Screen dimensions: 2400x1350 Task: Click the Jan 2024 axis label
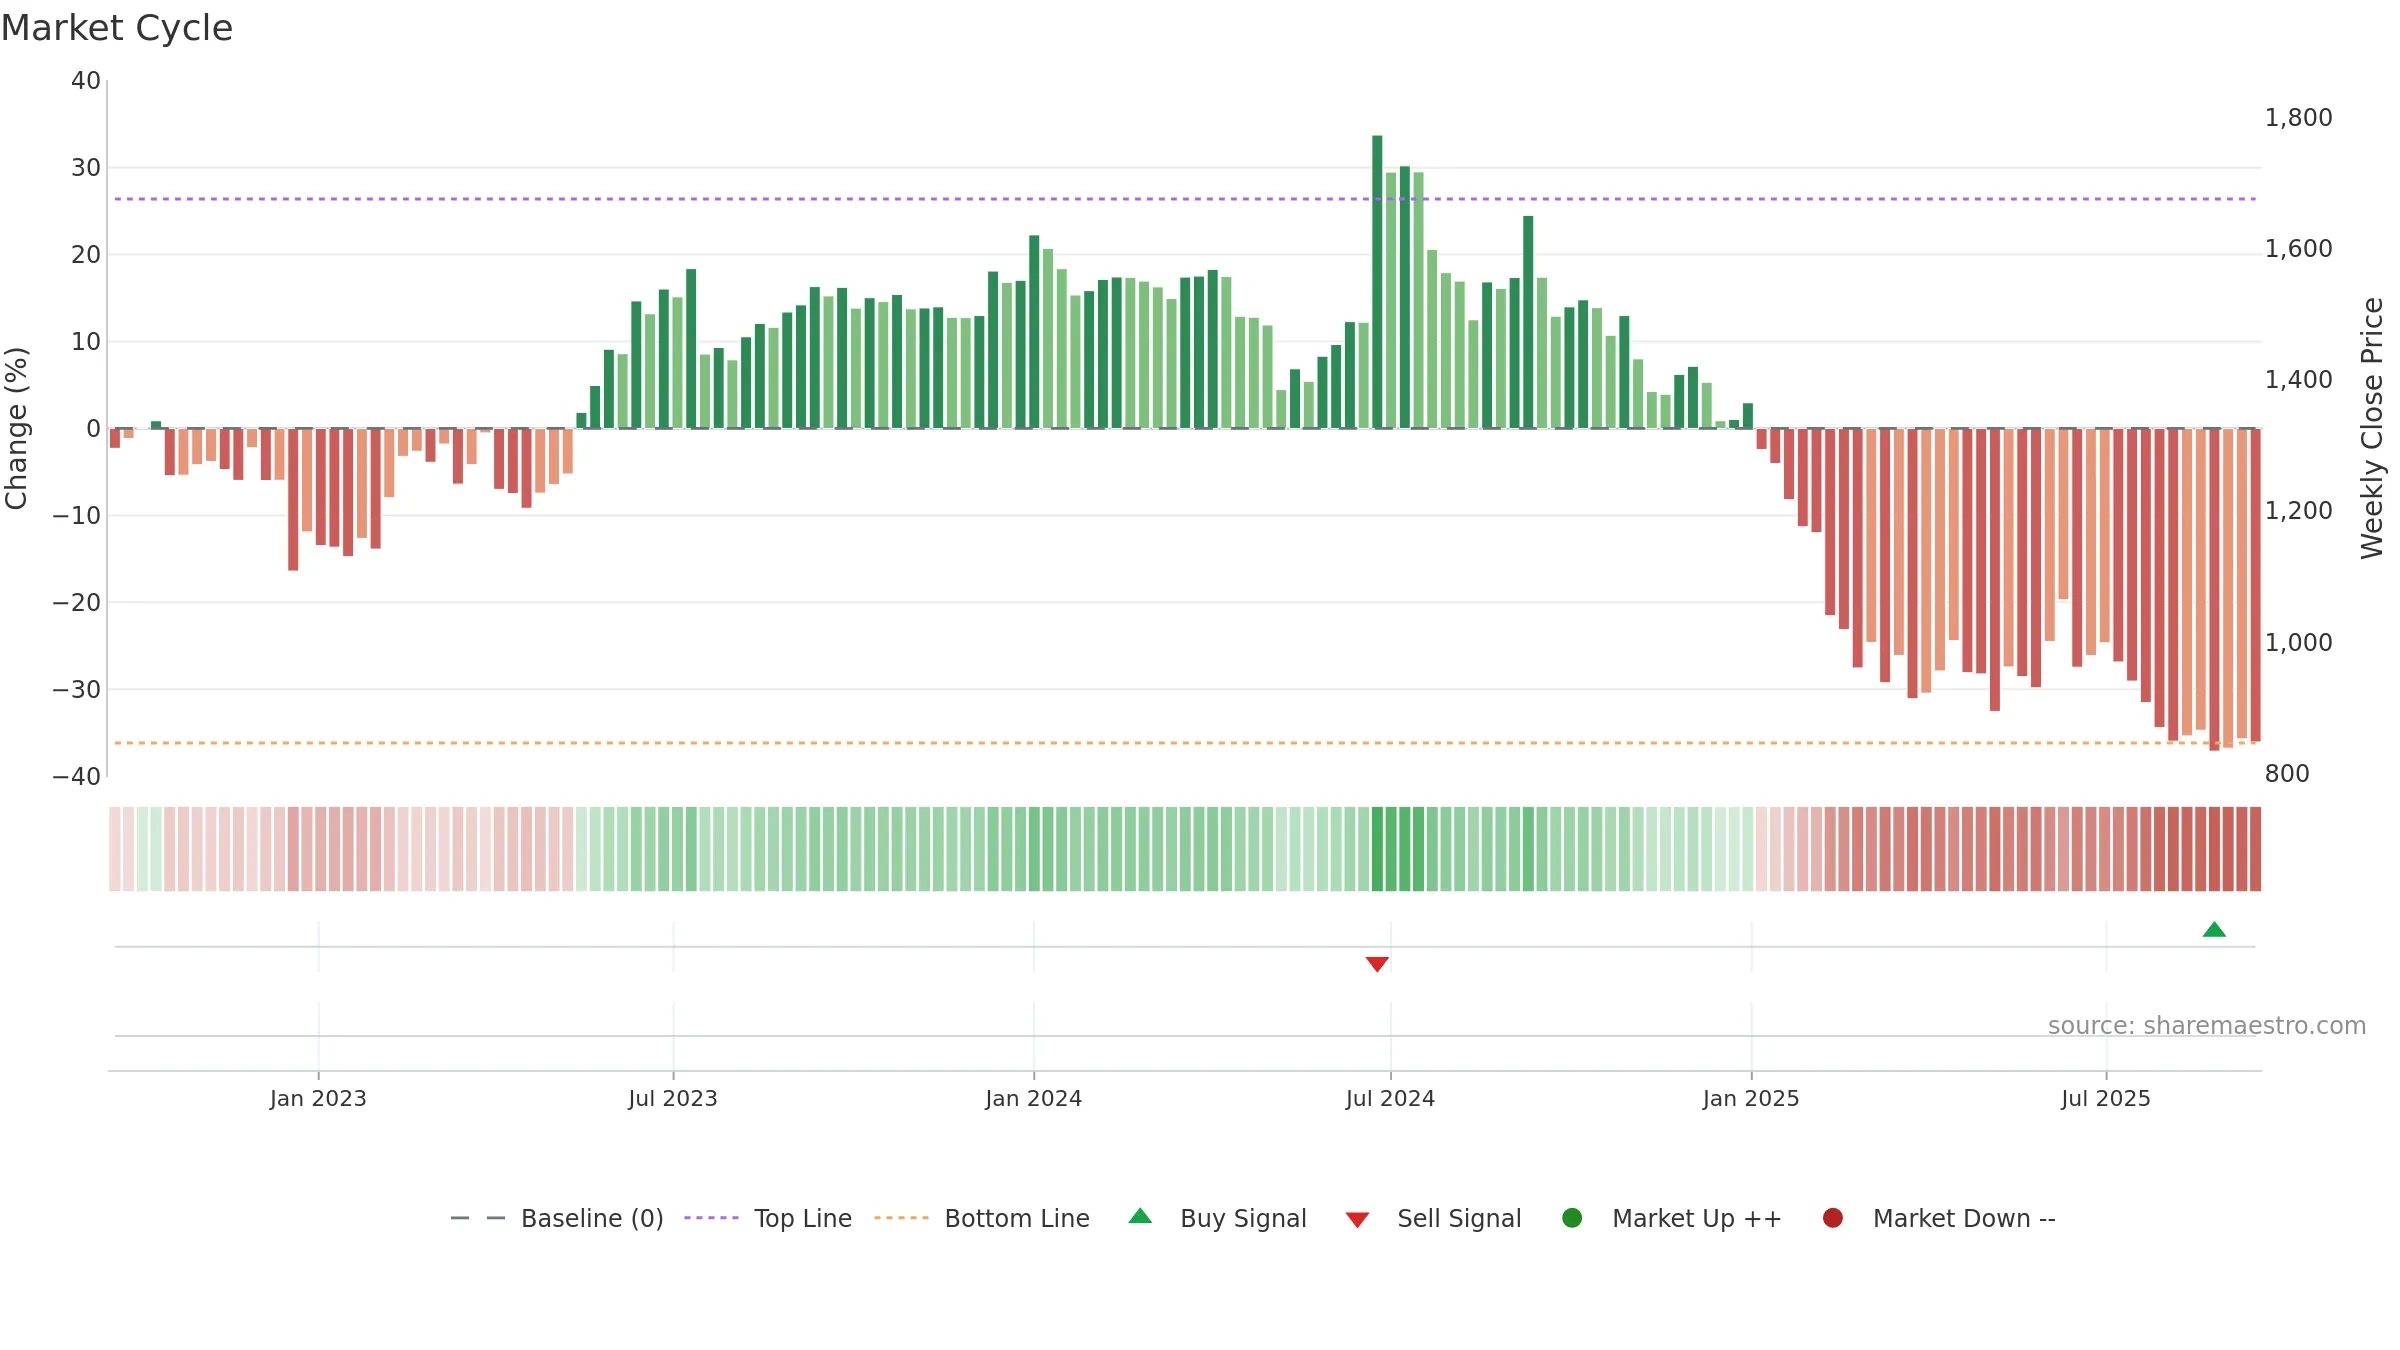[1034, 1099]
